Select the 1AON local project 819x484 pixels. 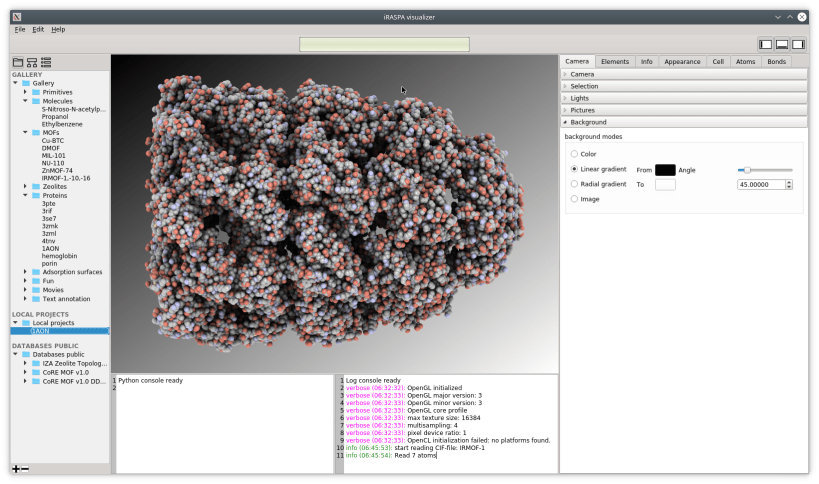click(60, 331)
